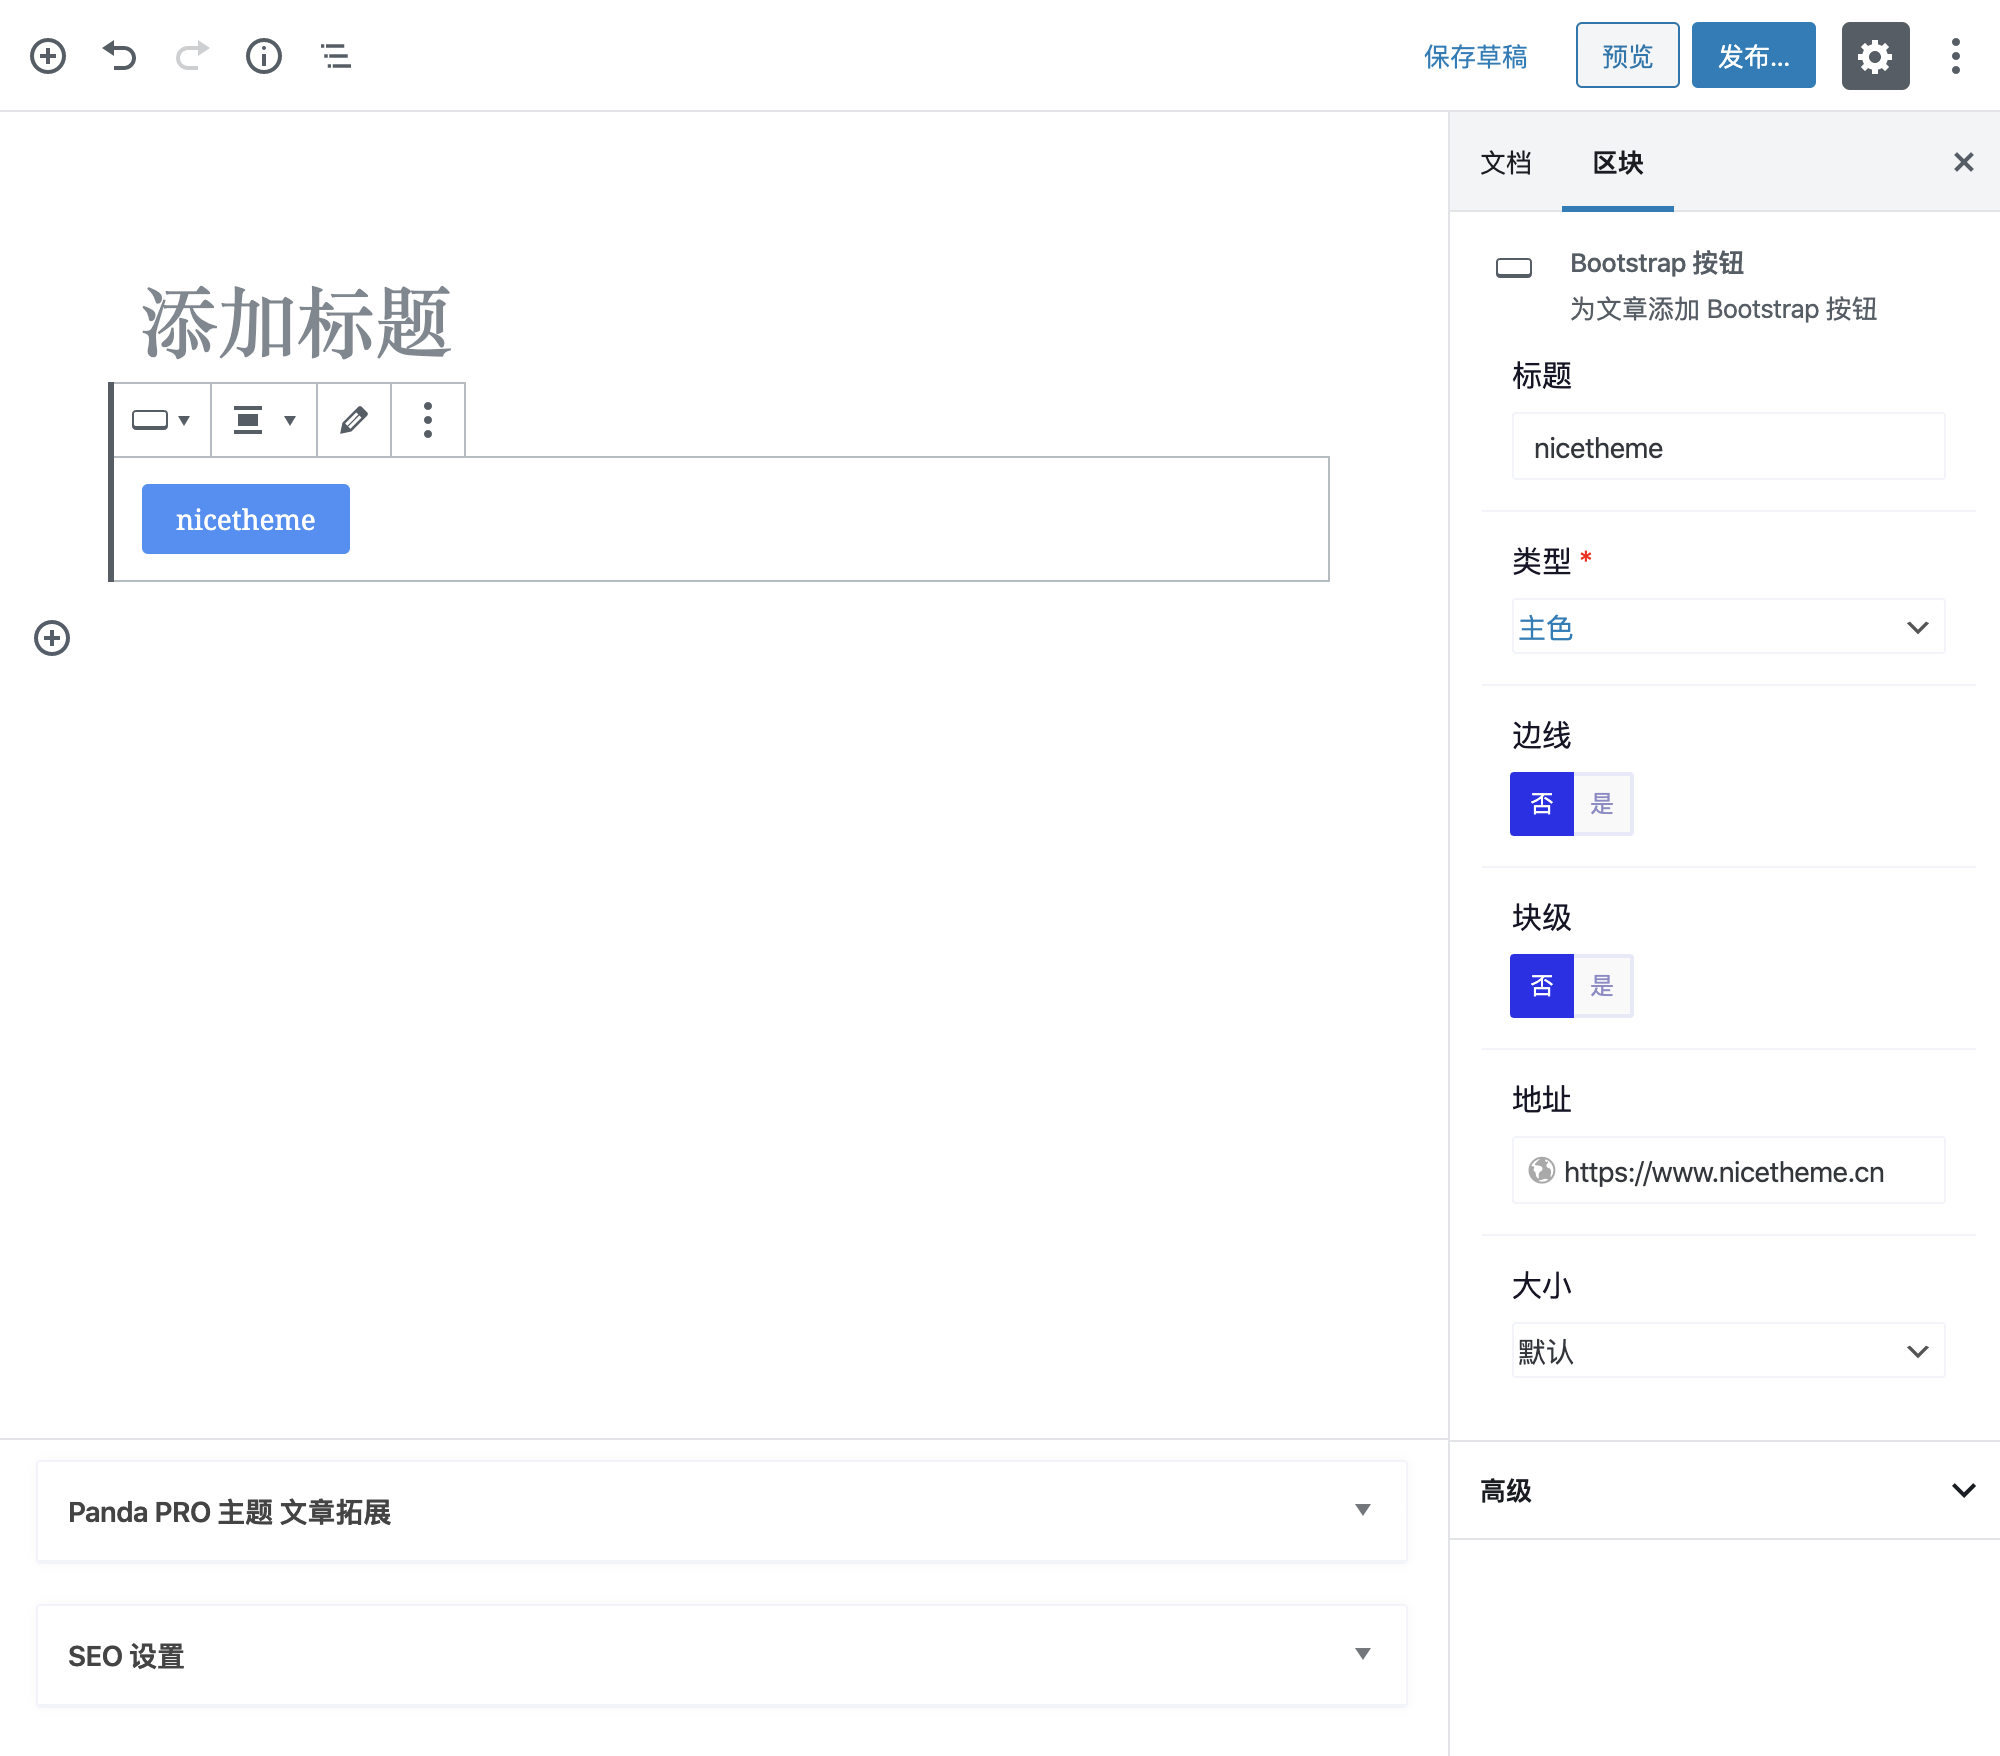The width and height of the screenshot is (2000, 1756).
Task: Click the 类型 field label
Action: click(1542, 561)
